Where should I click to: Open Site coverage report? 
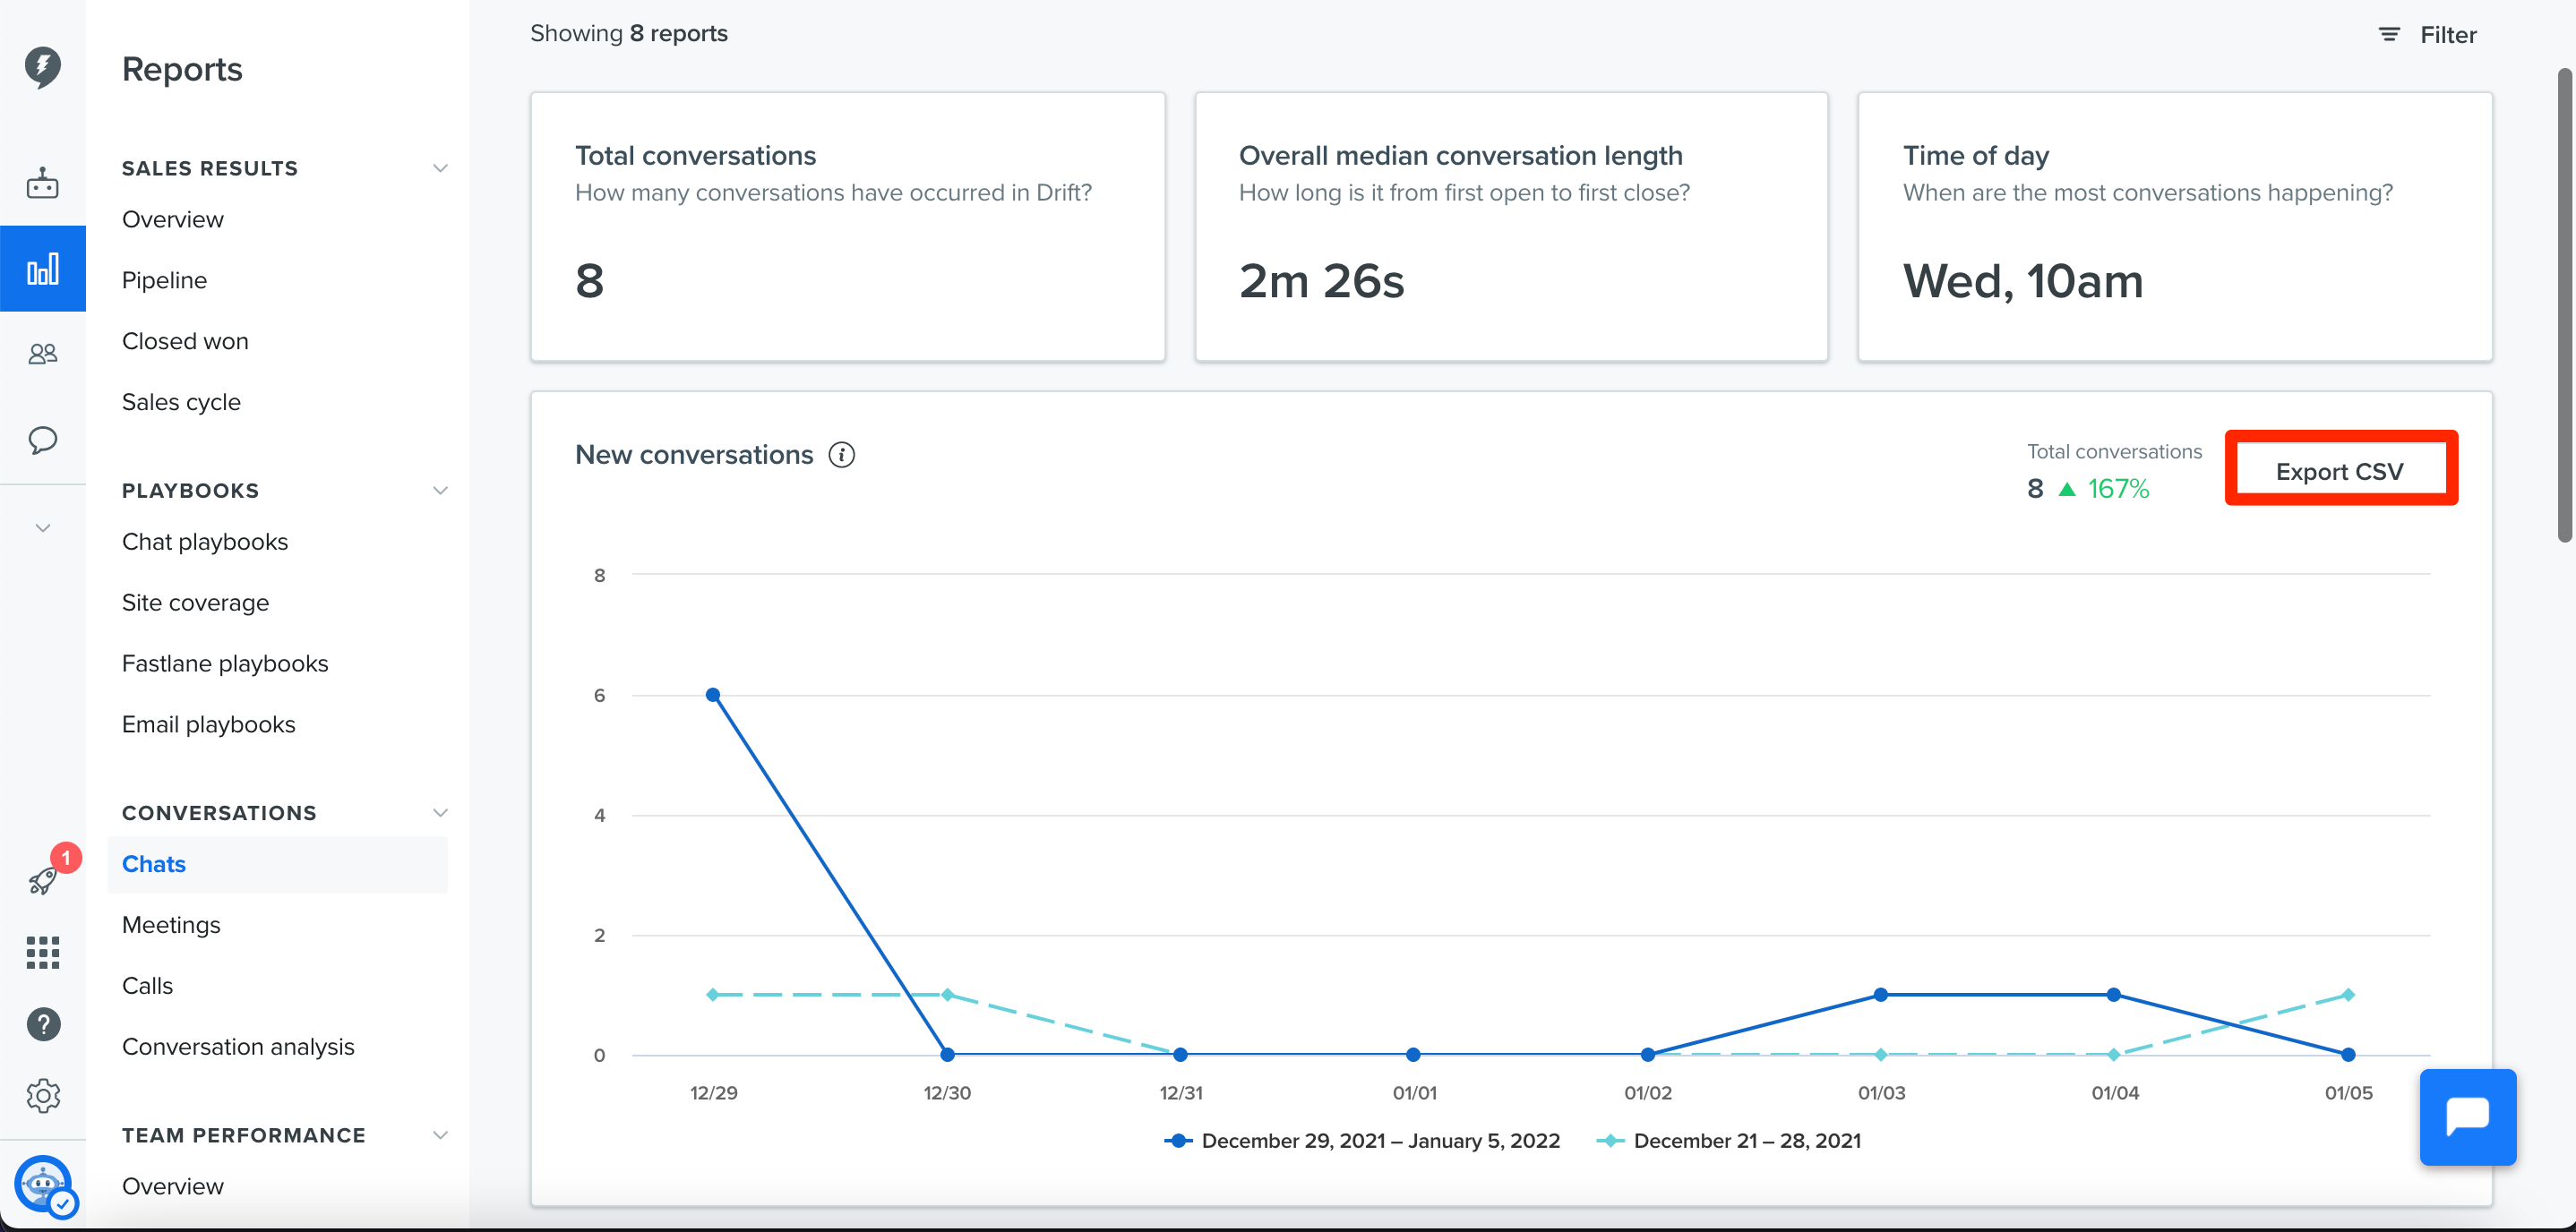[x=195, y=603]
